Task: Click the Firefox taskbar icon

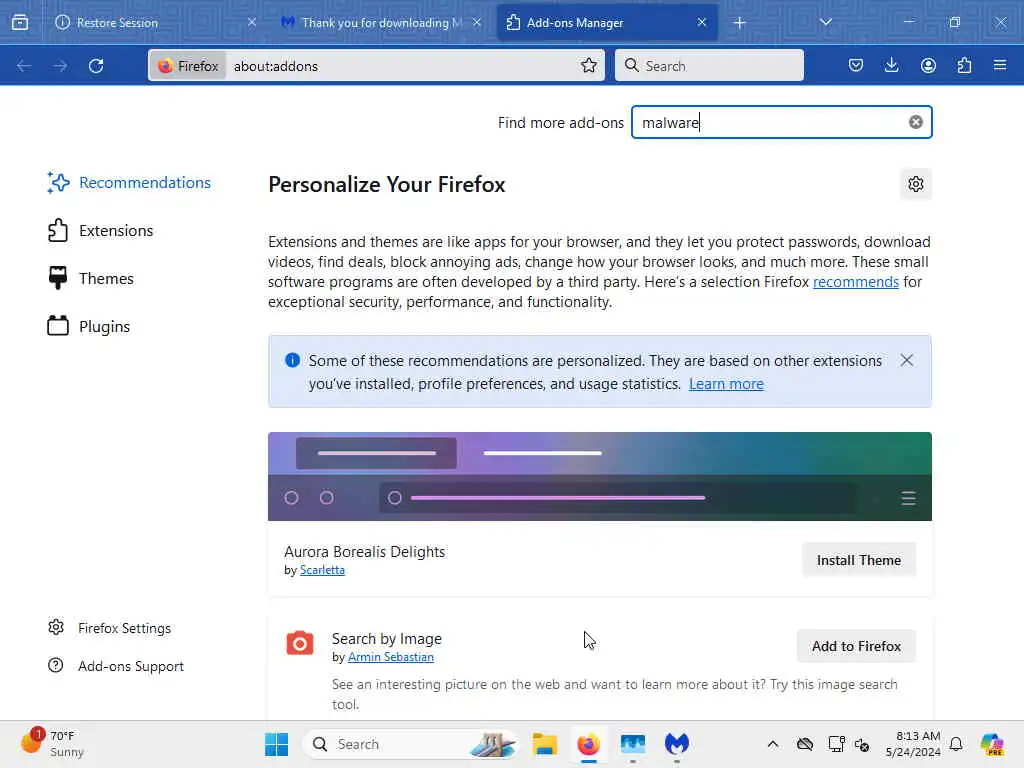Action: 588,744
